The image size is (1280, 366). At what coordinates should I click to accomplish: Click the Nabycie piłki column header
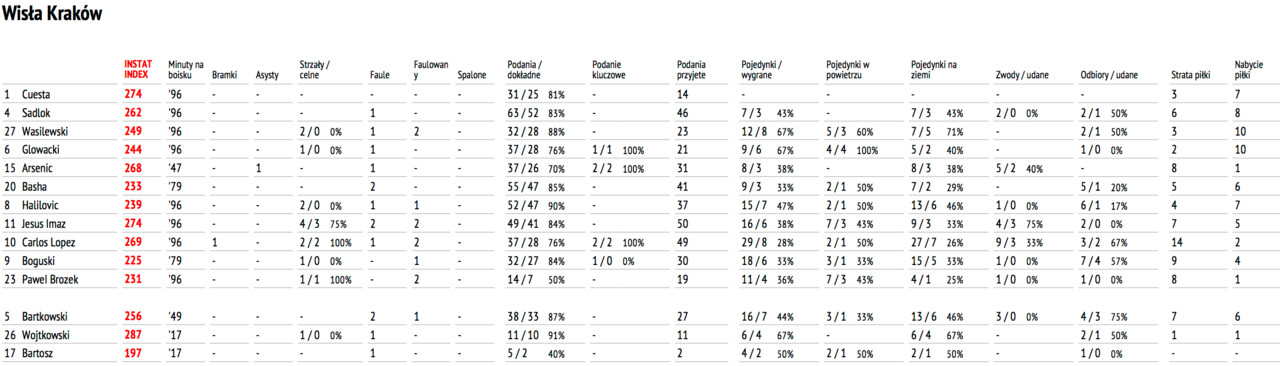(1249, 69)
